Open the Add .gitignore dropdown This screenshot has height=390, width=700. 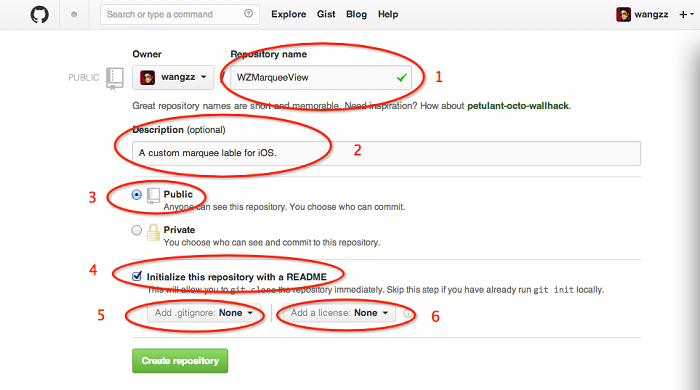click(204, 313)
